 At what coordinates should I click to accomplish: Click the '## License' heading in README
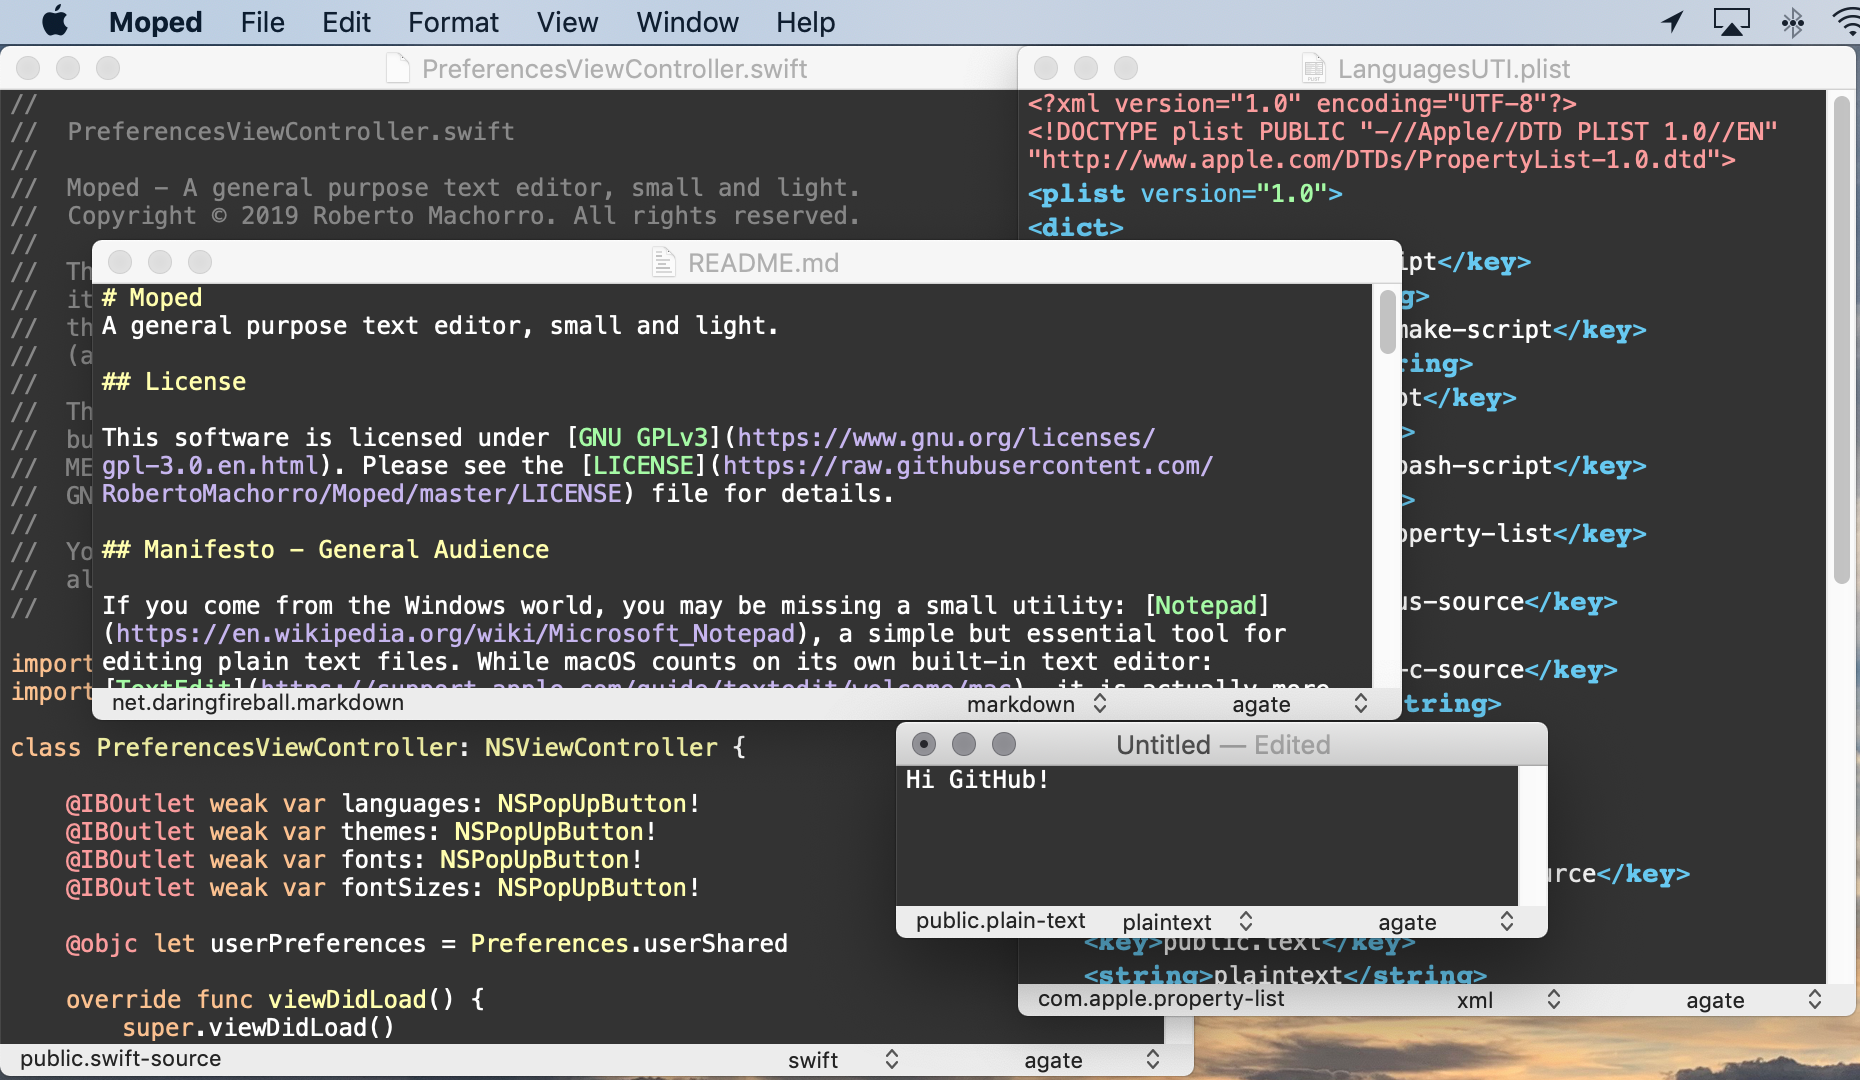pyautogui.click(x=174, y=382)
